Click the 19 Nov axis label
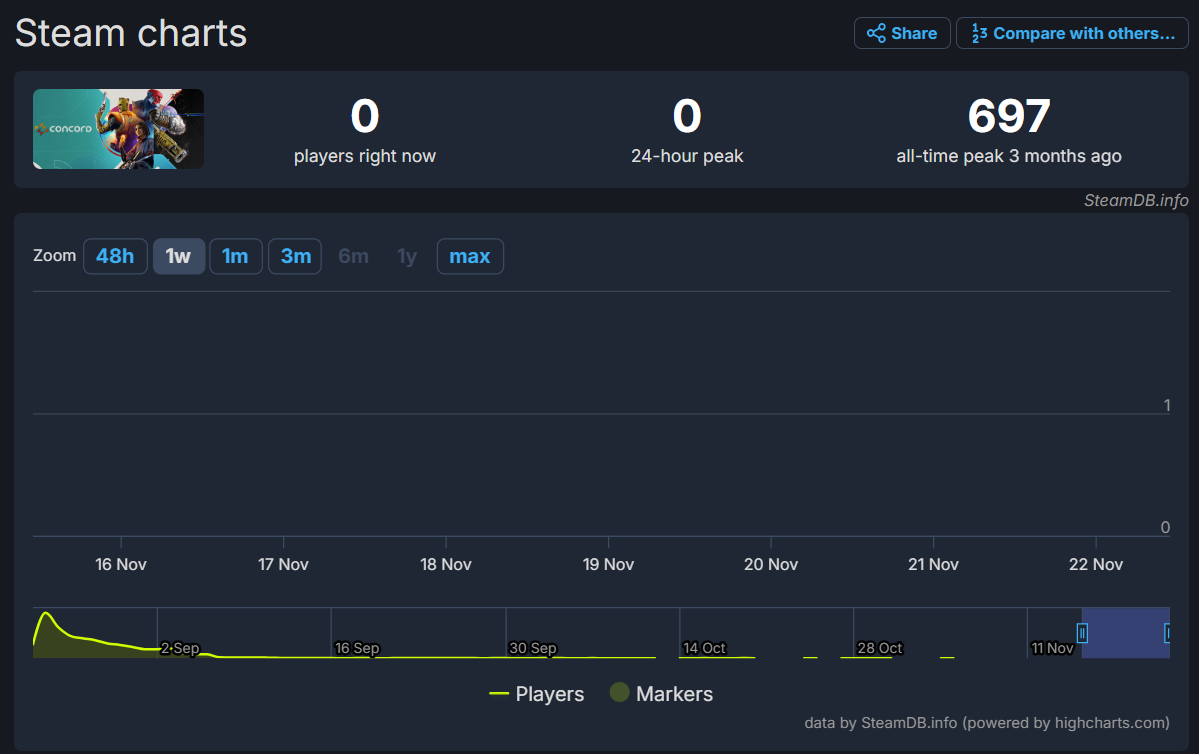This screenshot has width=1199, height=754. pyautogui.click(x=608, y=564)
